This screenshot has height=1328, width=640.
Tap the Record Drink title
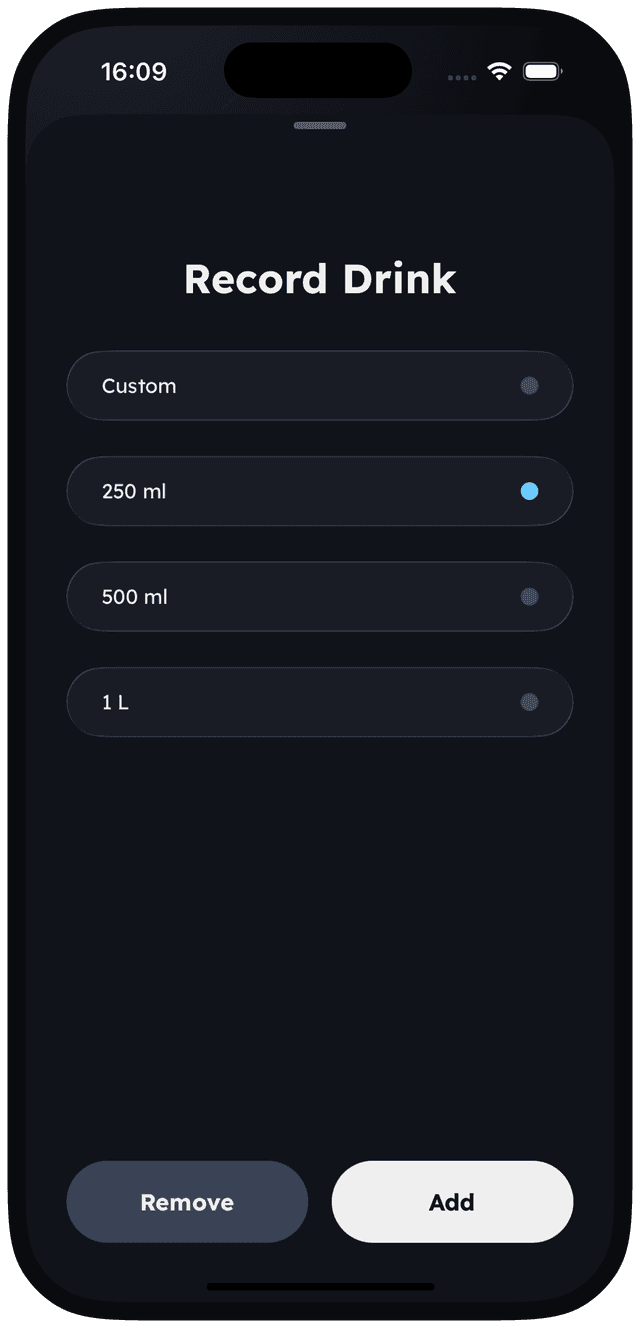pos(320,279)
